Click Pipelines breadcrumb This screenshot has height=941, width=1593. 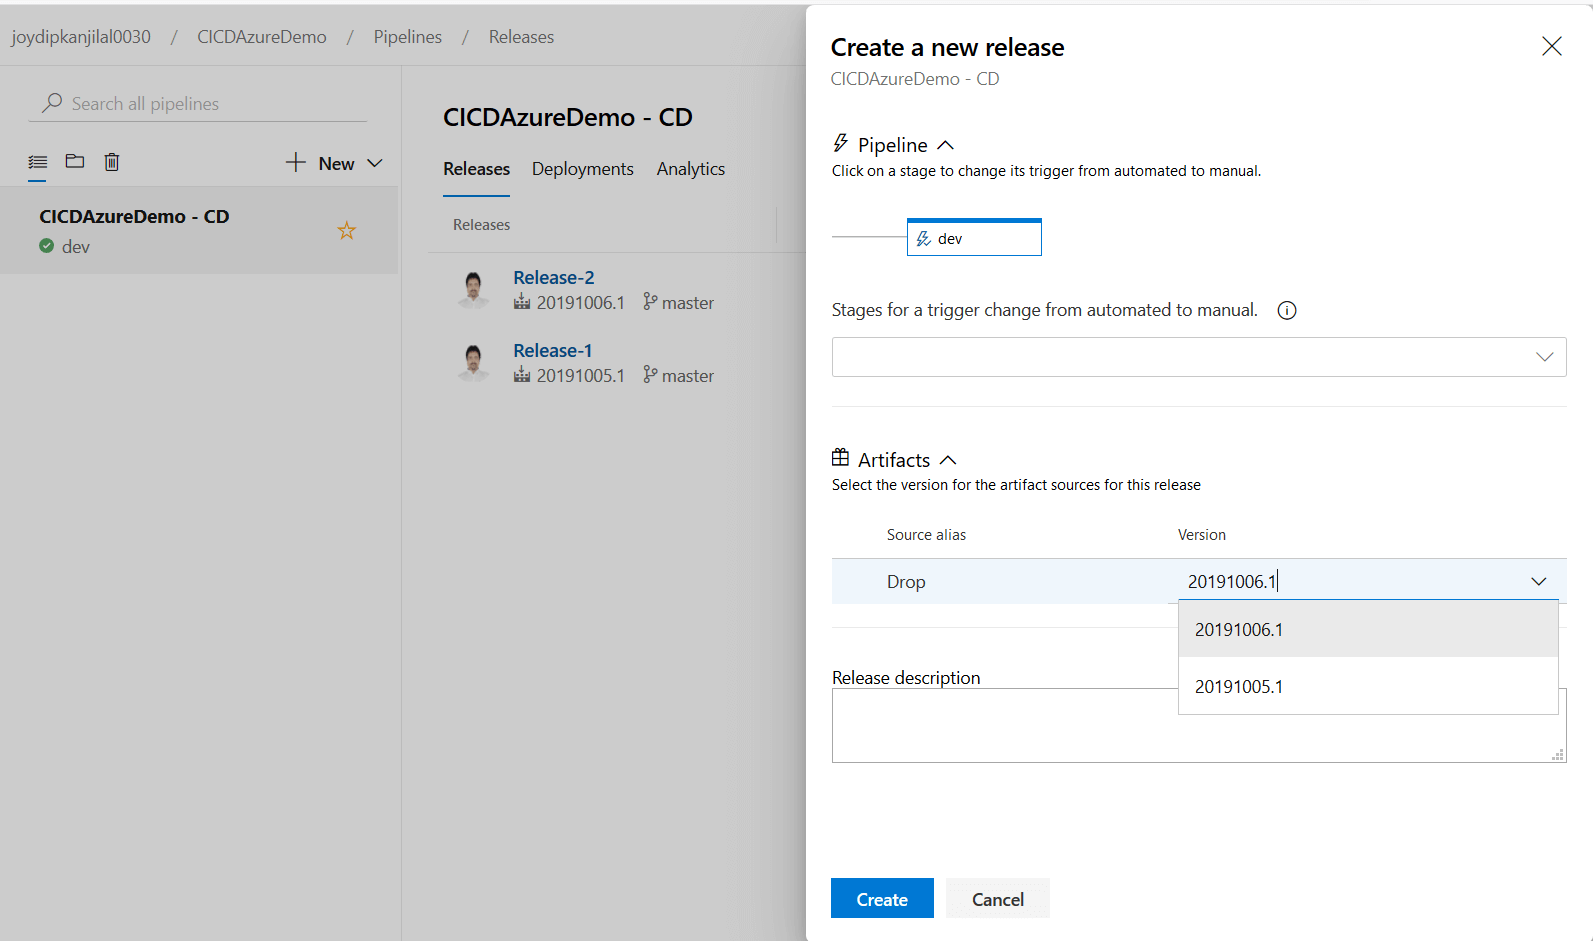(408, 37)
